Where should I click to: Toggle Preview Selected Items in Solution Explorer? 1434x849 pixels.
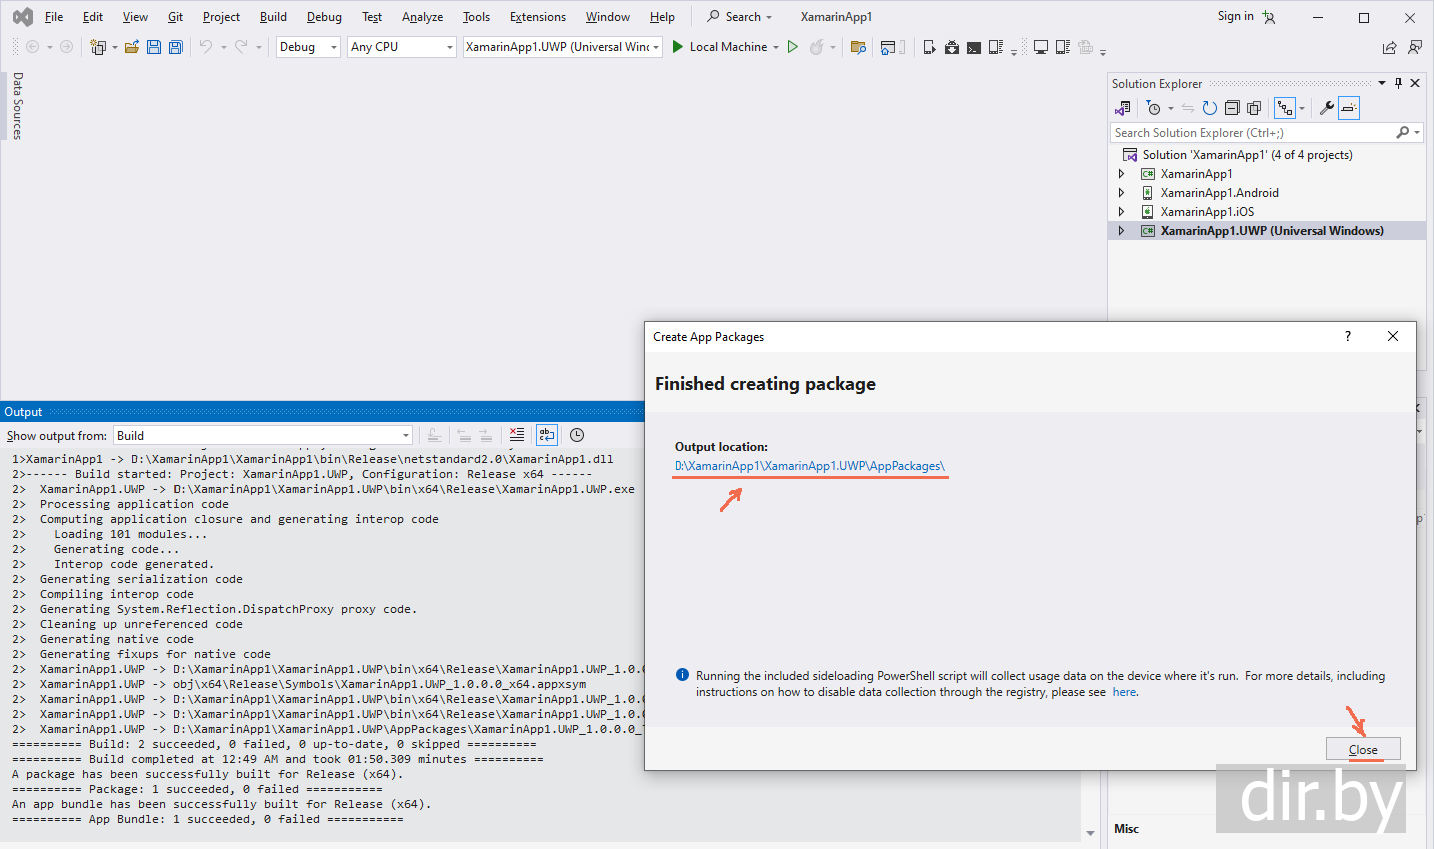pyautogui.click(x=1349, y=108)
